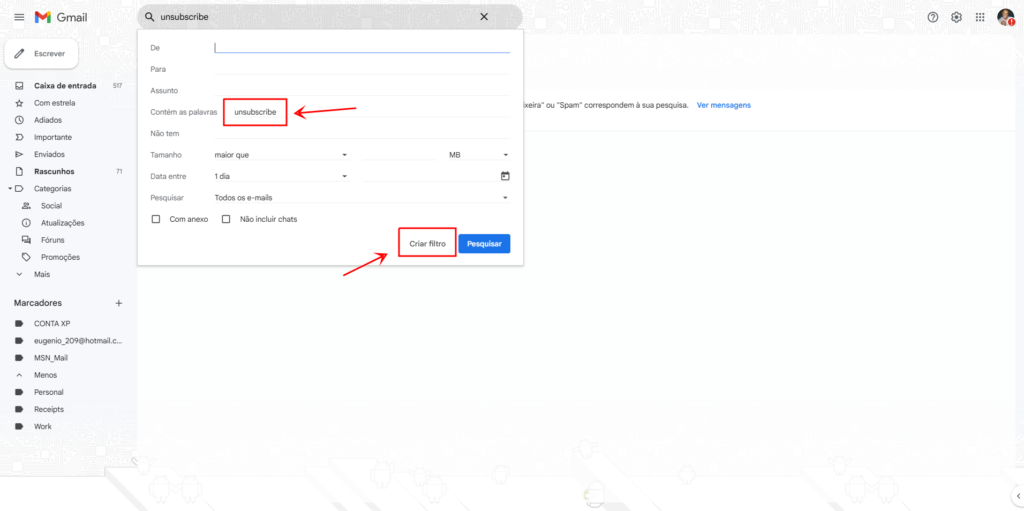Click the Ver mensagens link

point(724,105)
